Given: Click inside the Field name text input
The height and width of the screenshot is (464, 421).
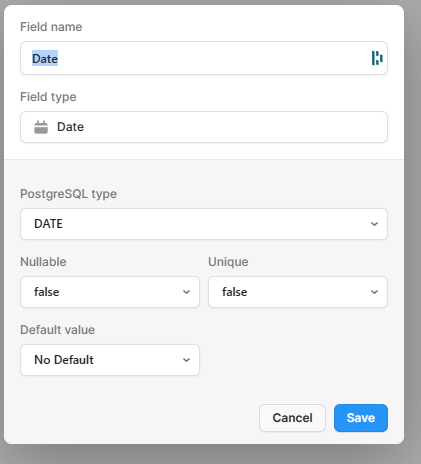Looking at the screenshot, I should click(x=204, y=58).
